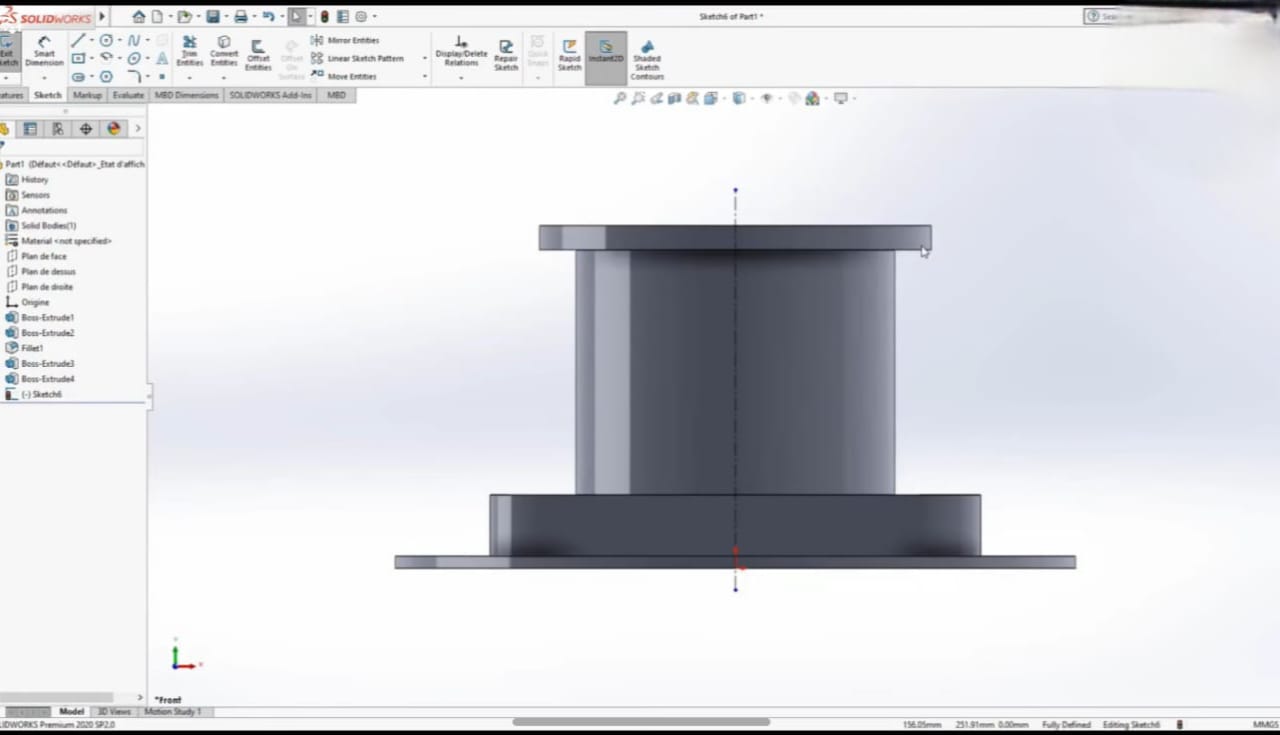Click the Offset Entities tool
Viewport: 1280px width, 735px height.
[258, 54]
